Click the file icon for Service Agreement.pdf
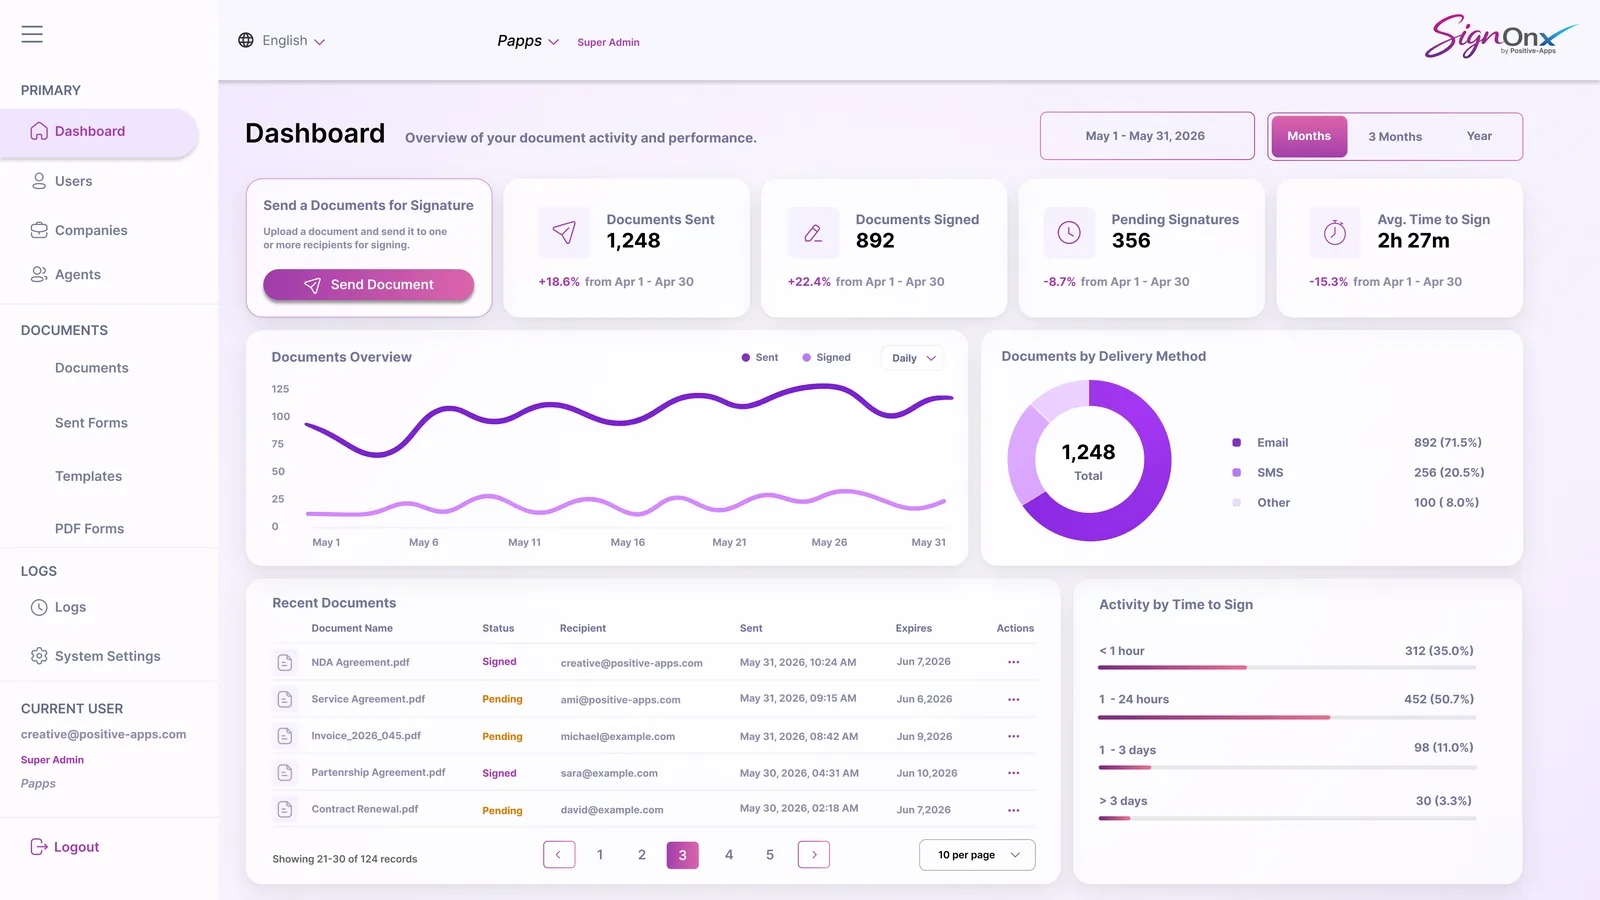This screenshot has height=900, width=1600. click(285, 699)
